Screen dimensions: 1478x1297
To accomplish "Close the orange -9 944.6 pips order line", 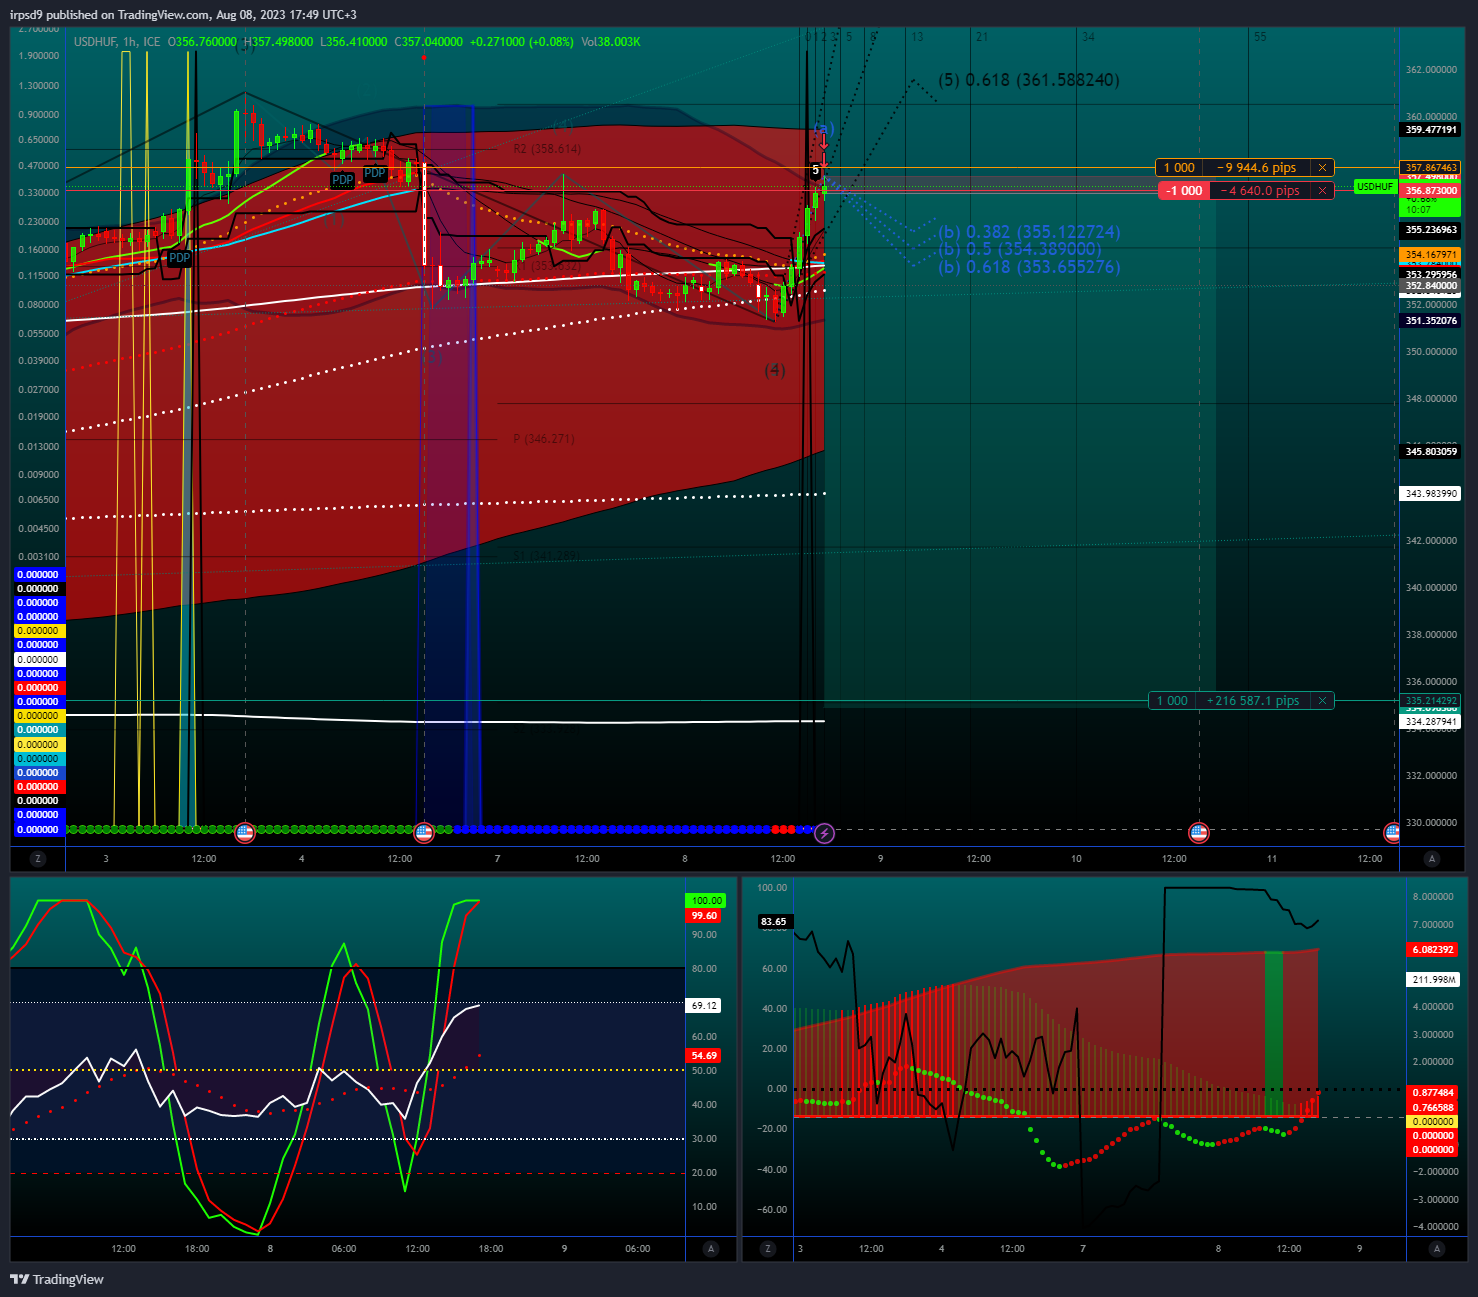I will click(x=1322, y=168).
